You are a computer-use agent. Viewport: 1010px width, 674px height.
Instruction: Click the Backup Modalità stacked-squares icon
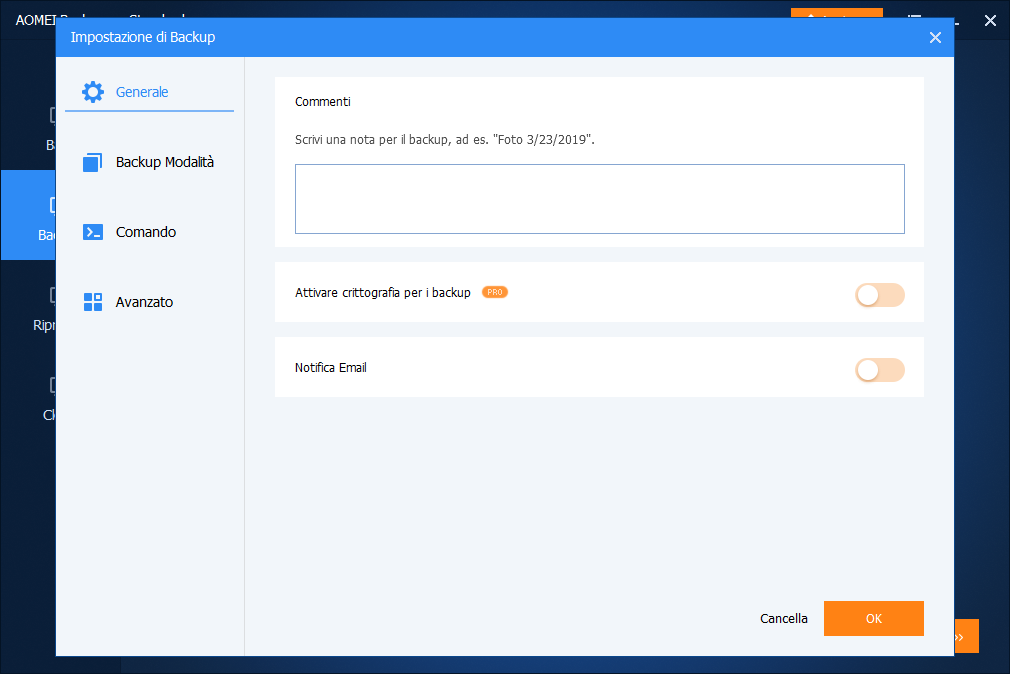[x=93, y=162]
